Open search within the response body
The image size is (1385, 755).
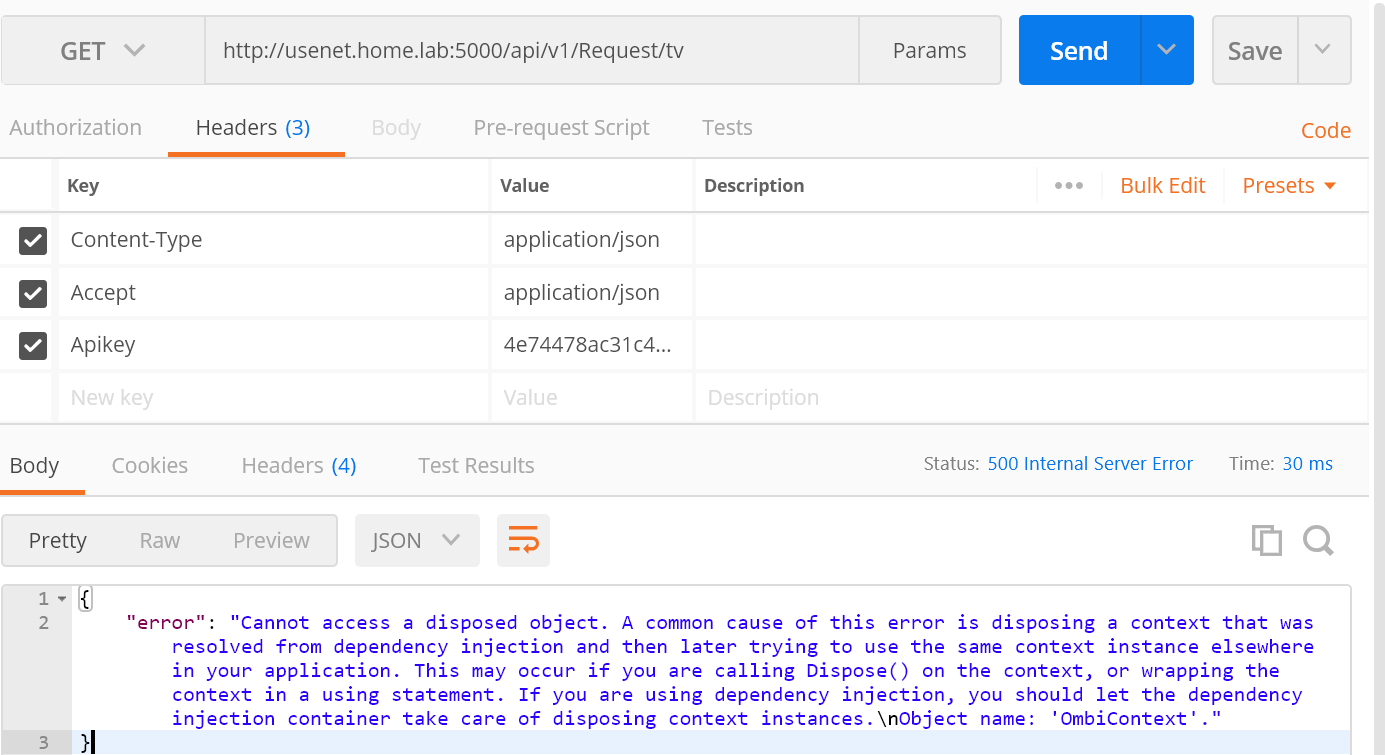coord(1318,540)
